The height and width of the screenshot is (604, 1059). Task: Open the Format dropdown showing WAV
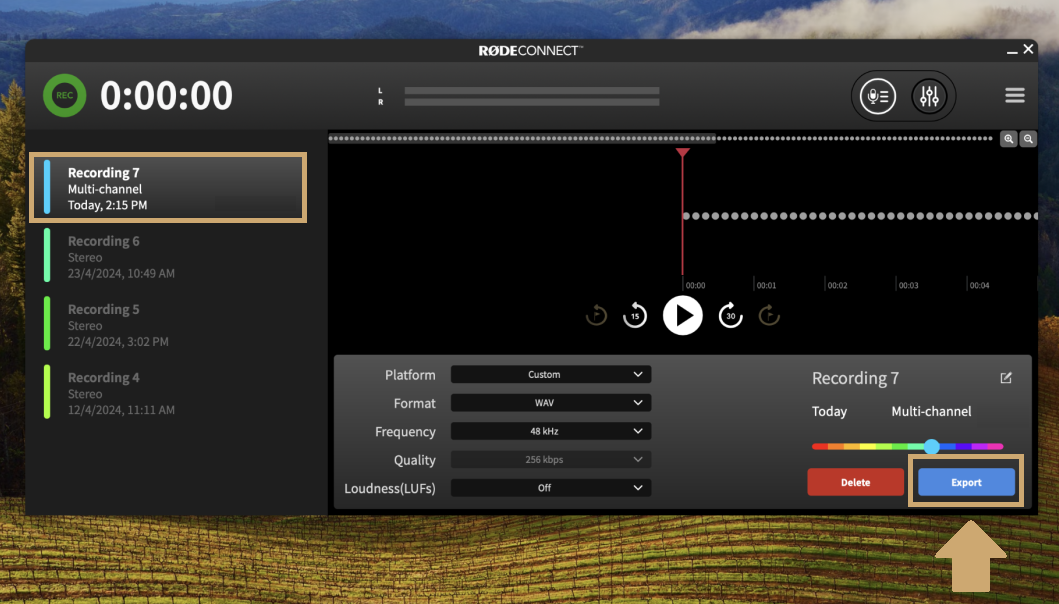[x=550, y=403]
